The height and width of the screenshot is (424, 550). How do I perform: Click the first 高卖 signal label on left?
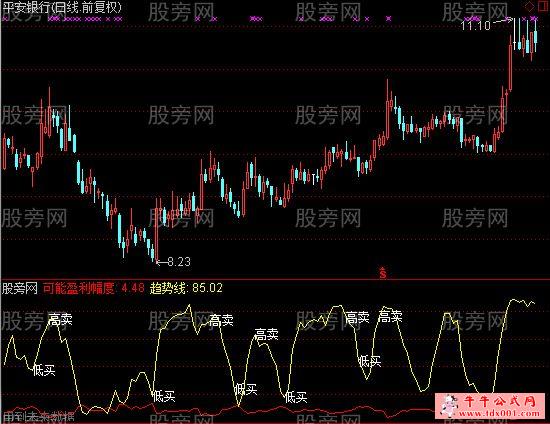click(60, 319)
